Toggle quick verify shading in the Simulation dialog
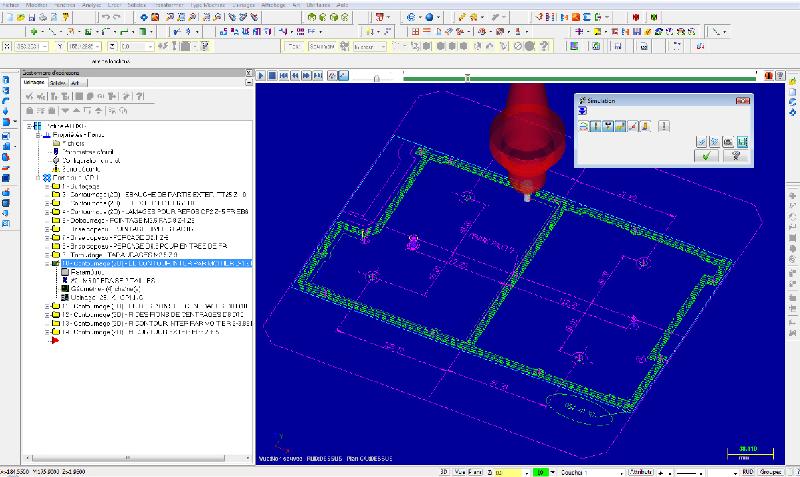 (x=645, y=126)
